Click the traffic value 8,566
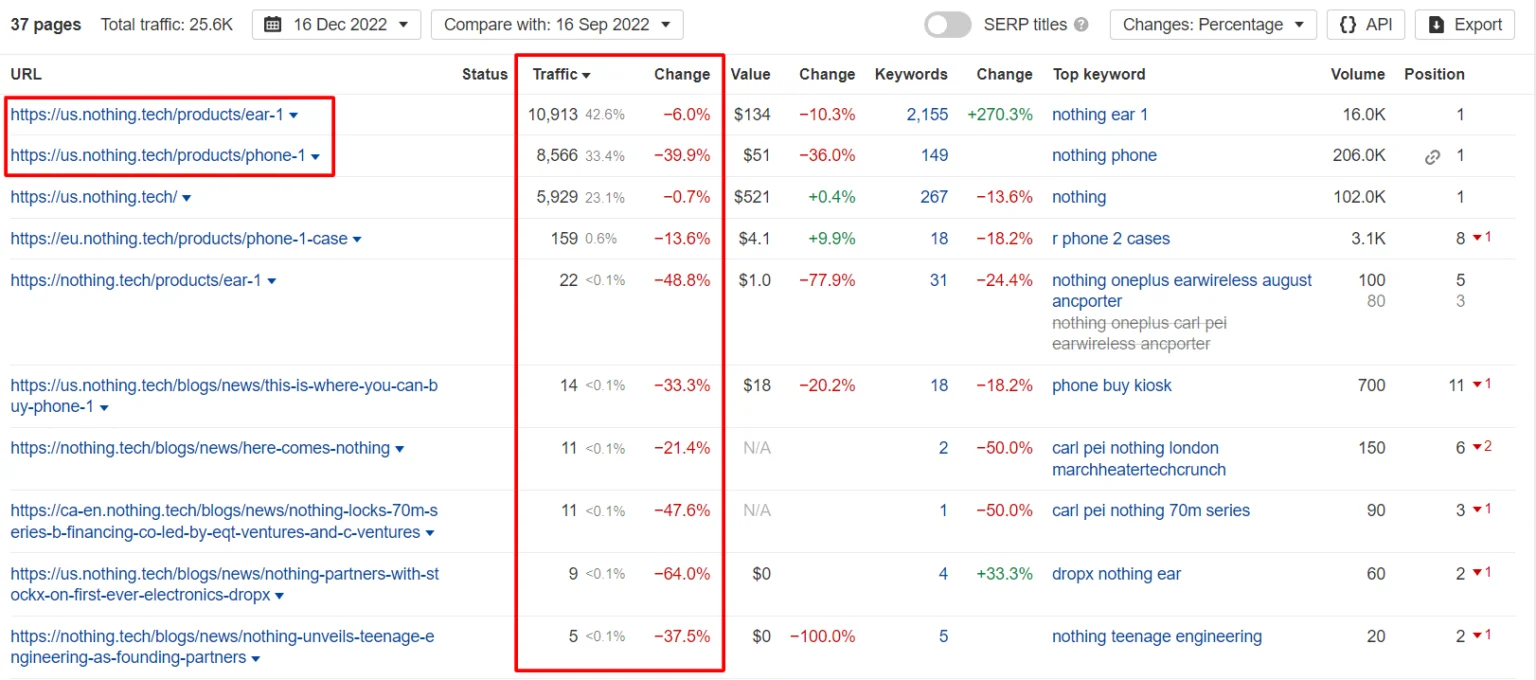Image resolution: width=1536 pixels, height=680 pixels. pos(557,155)
